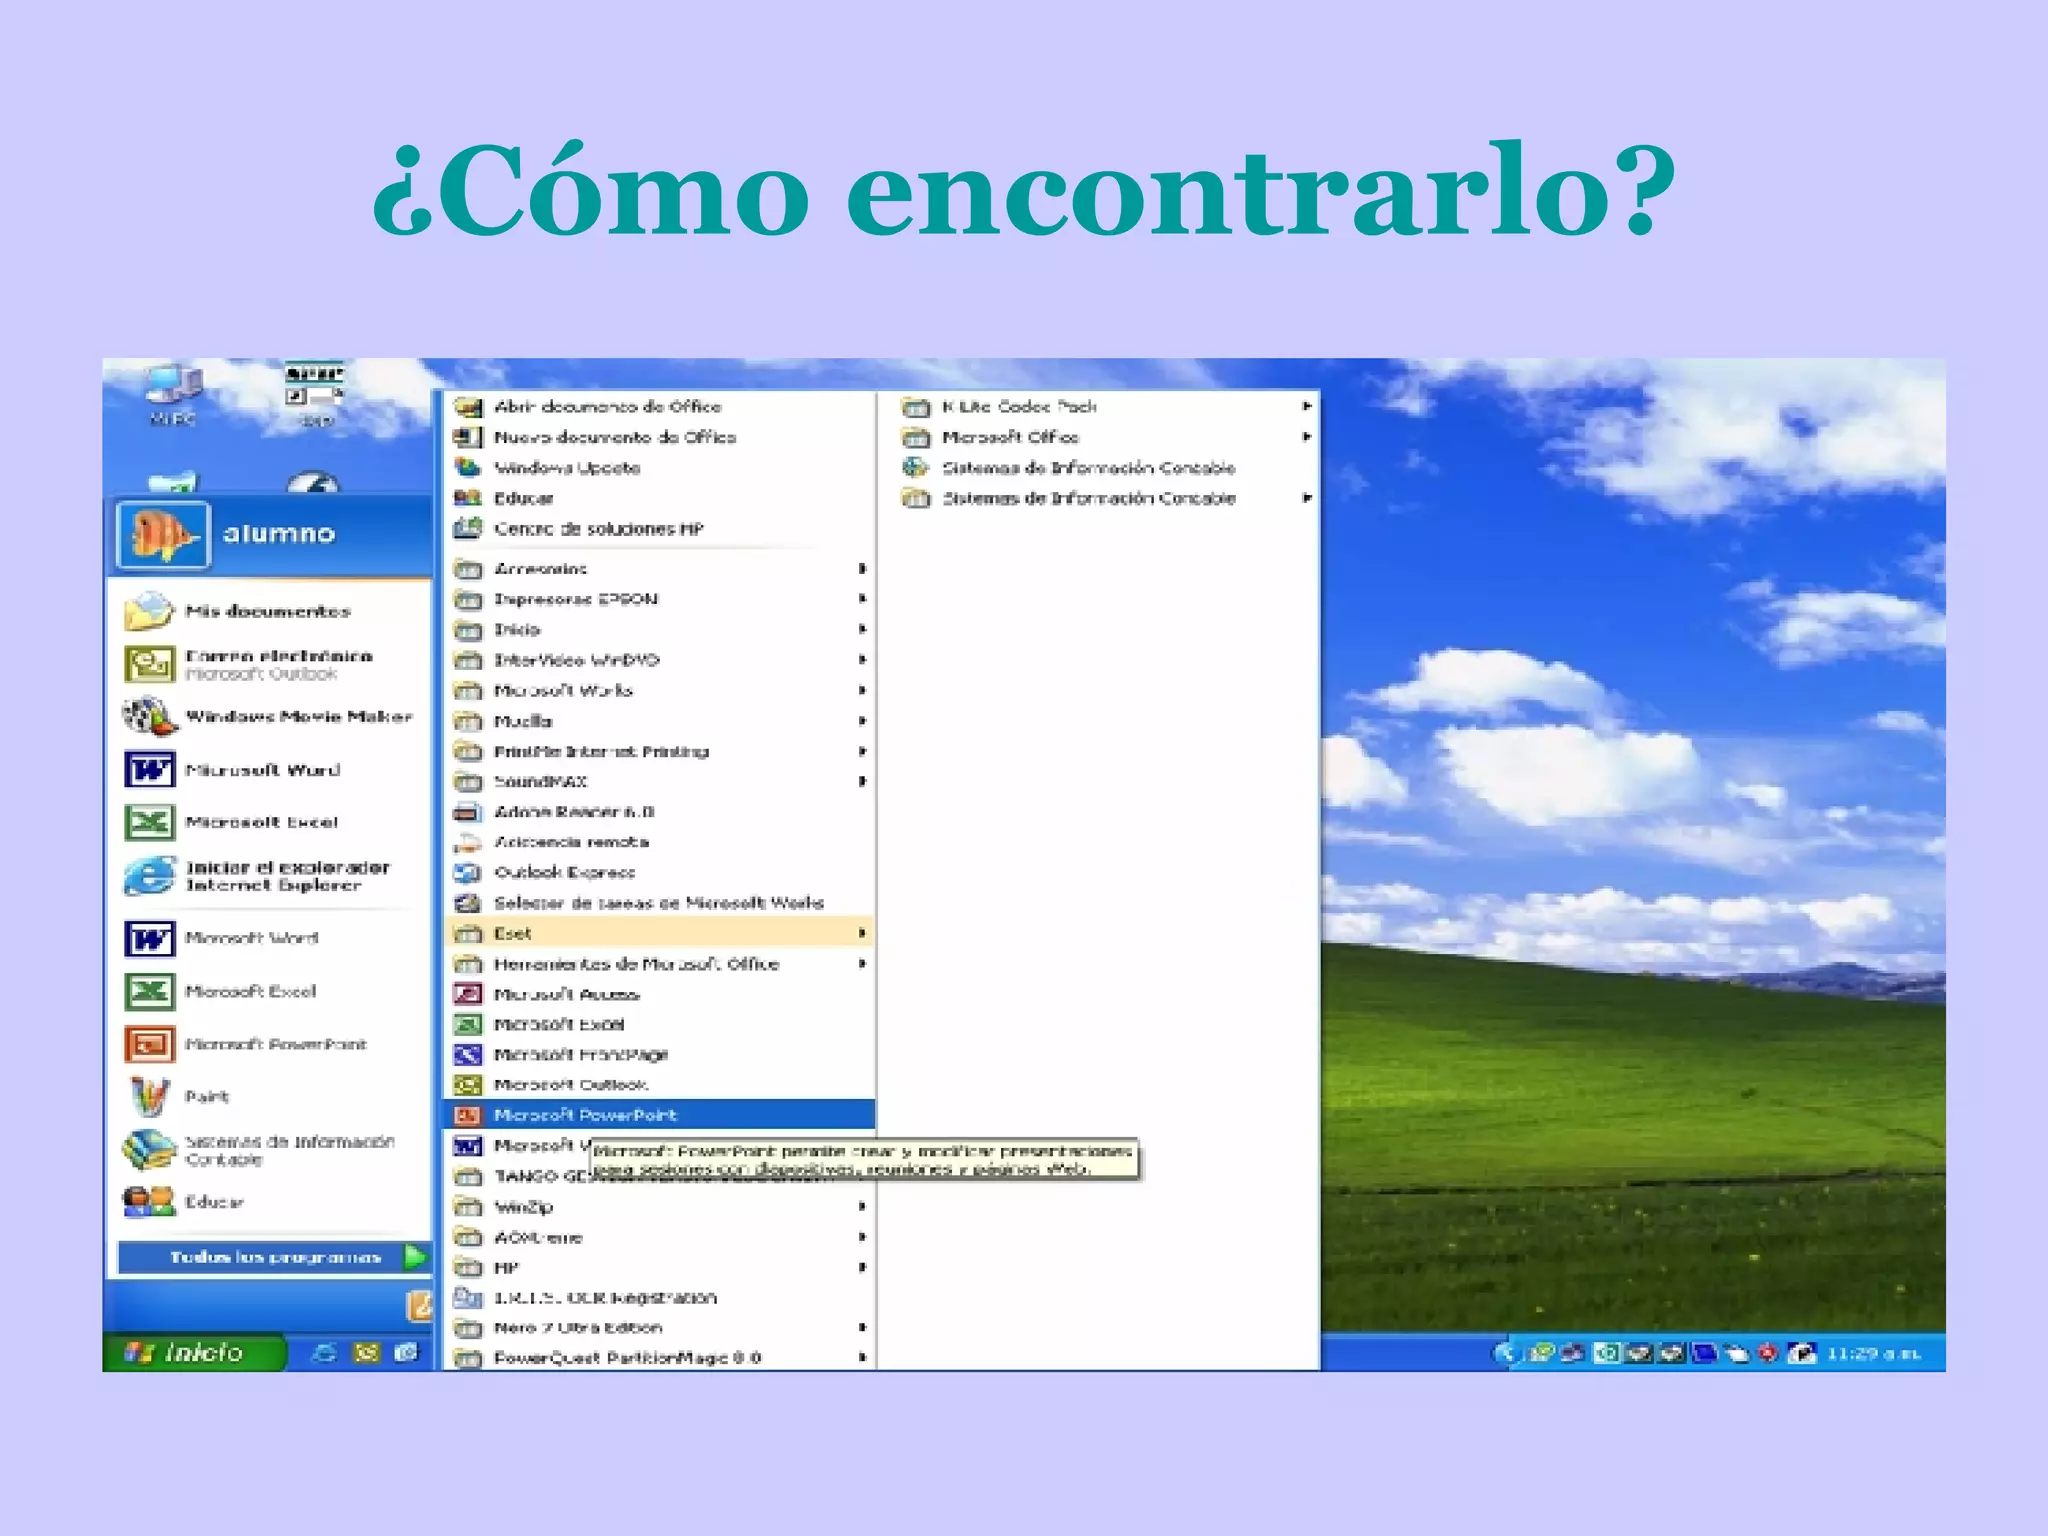Click the Microsoft Word icon in pinned list
Image resolution: width=2048 pixels, height=1536 pixels.
[x=150, y=769]
